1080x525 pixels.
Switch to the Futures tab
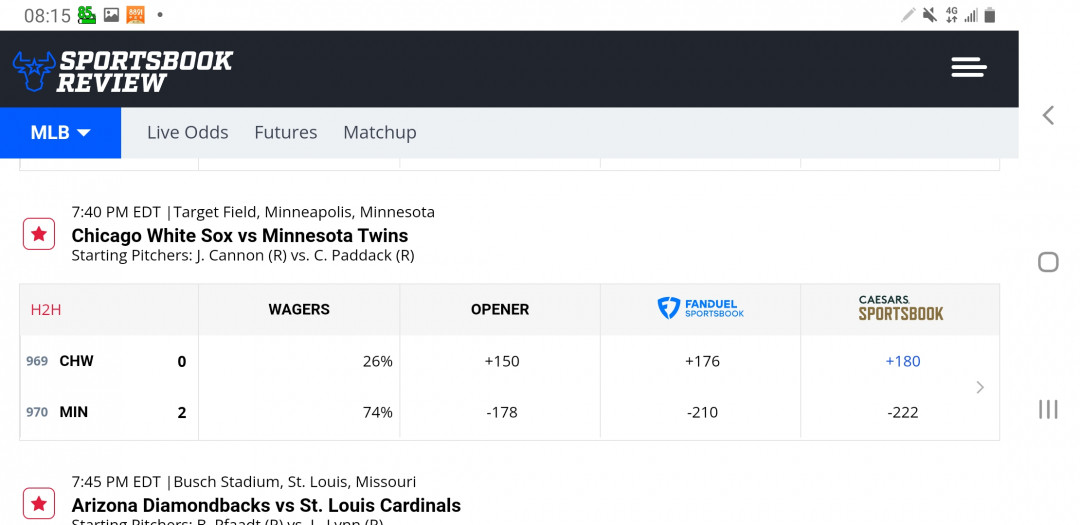tap(286, 132)
